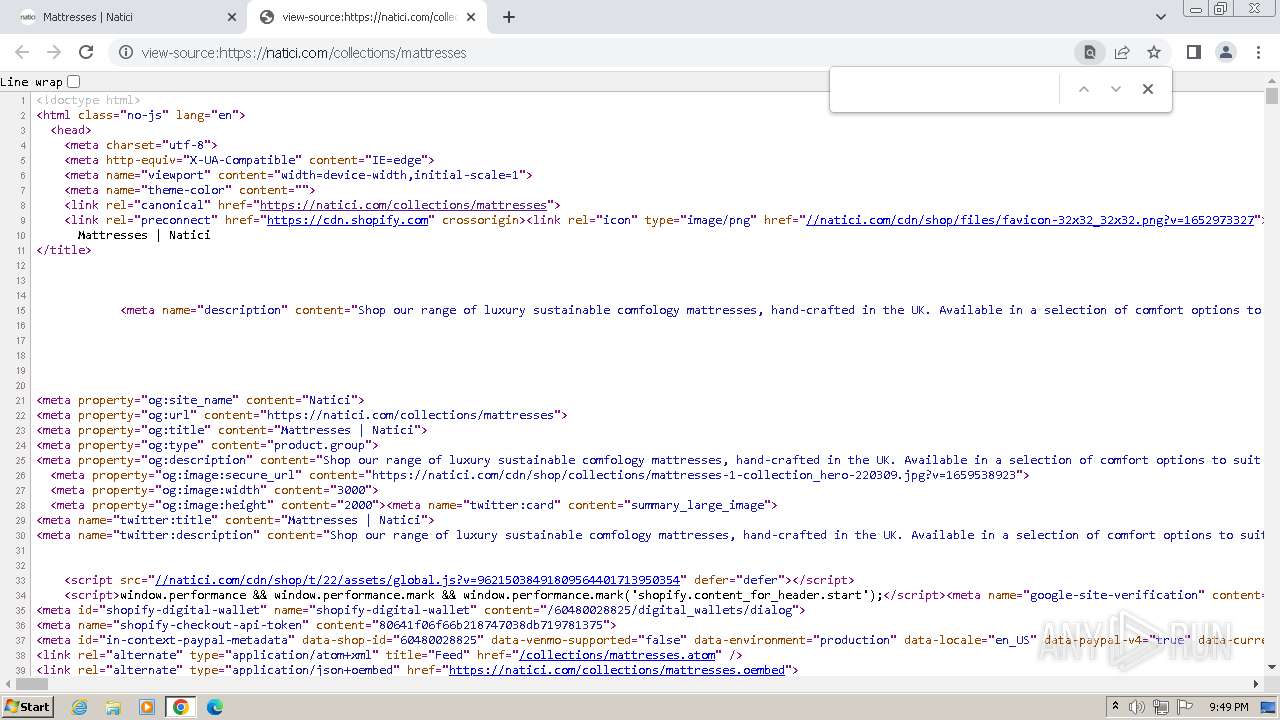Open the Windows Start menu
This screenshot has width=1280, height=720.
(27, 707)
